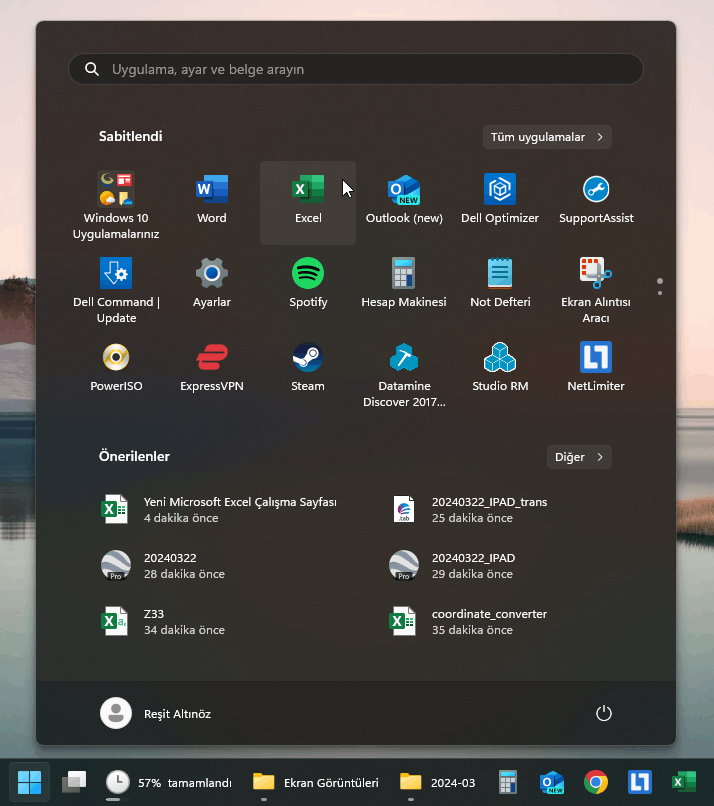Open Hesap Makinesi calculator
Image resolution: width=714 pixels, height=806 pixels.
click(404, 288)
